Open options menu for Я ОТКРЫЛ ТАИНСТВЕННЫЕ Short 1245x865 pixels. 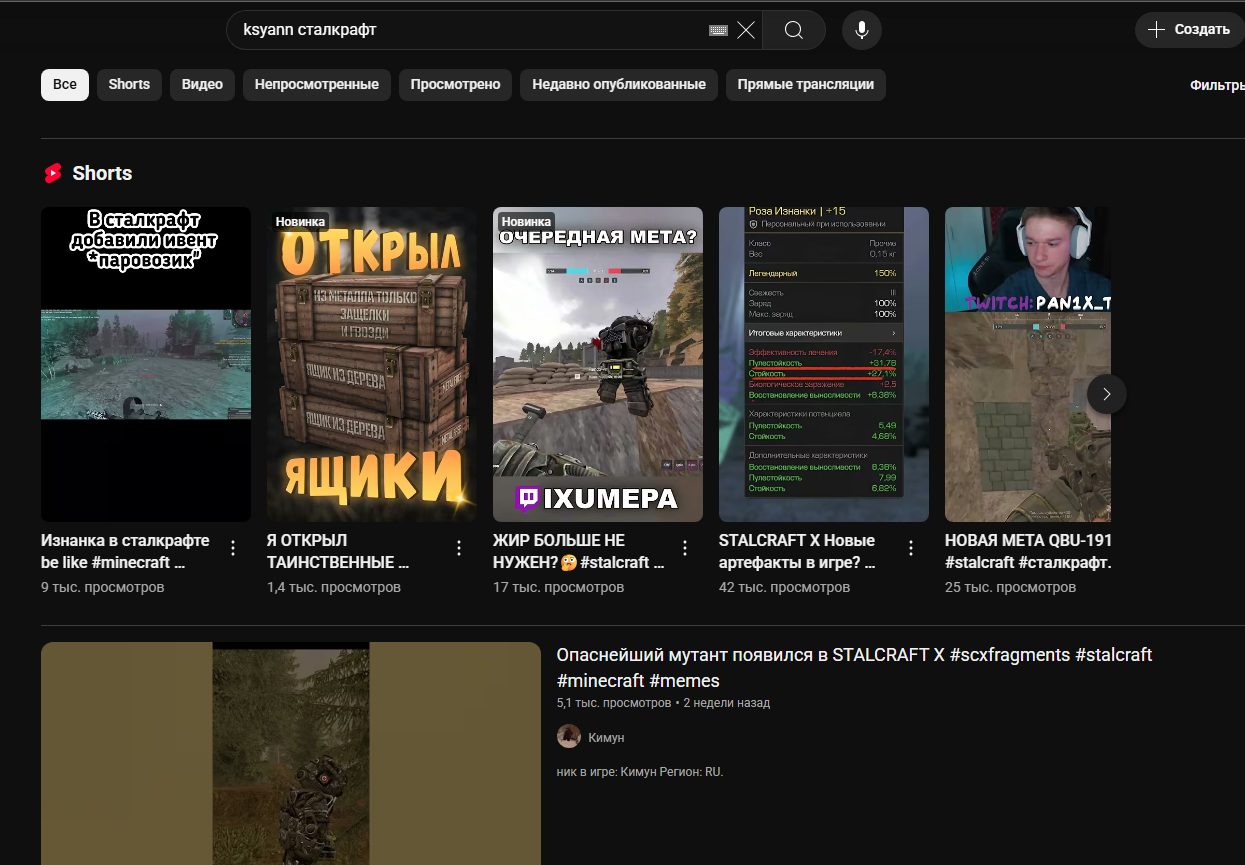[459, 548]
